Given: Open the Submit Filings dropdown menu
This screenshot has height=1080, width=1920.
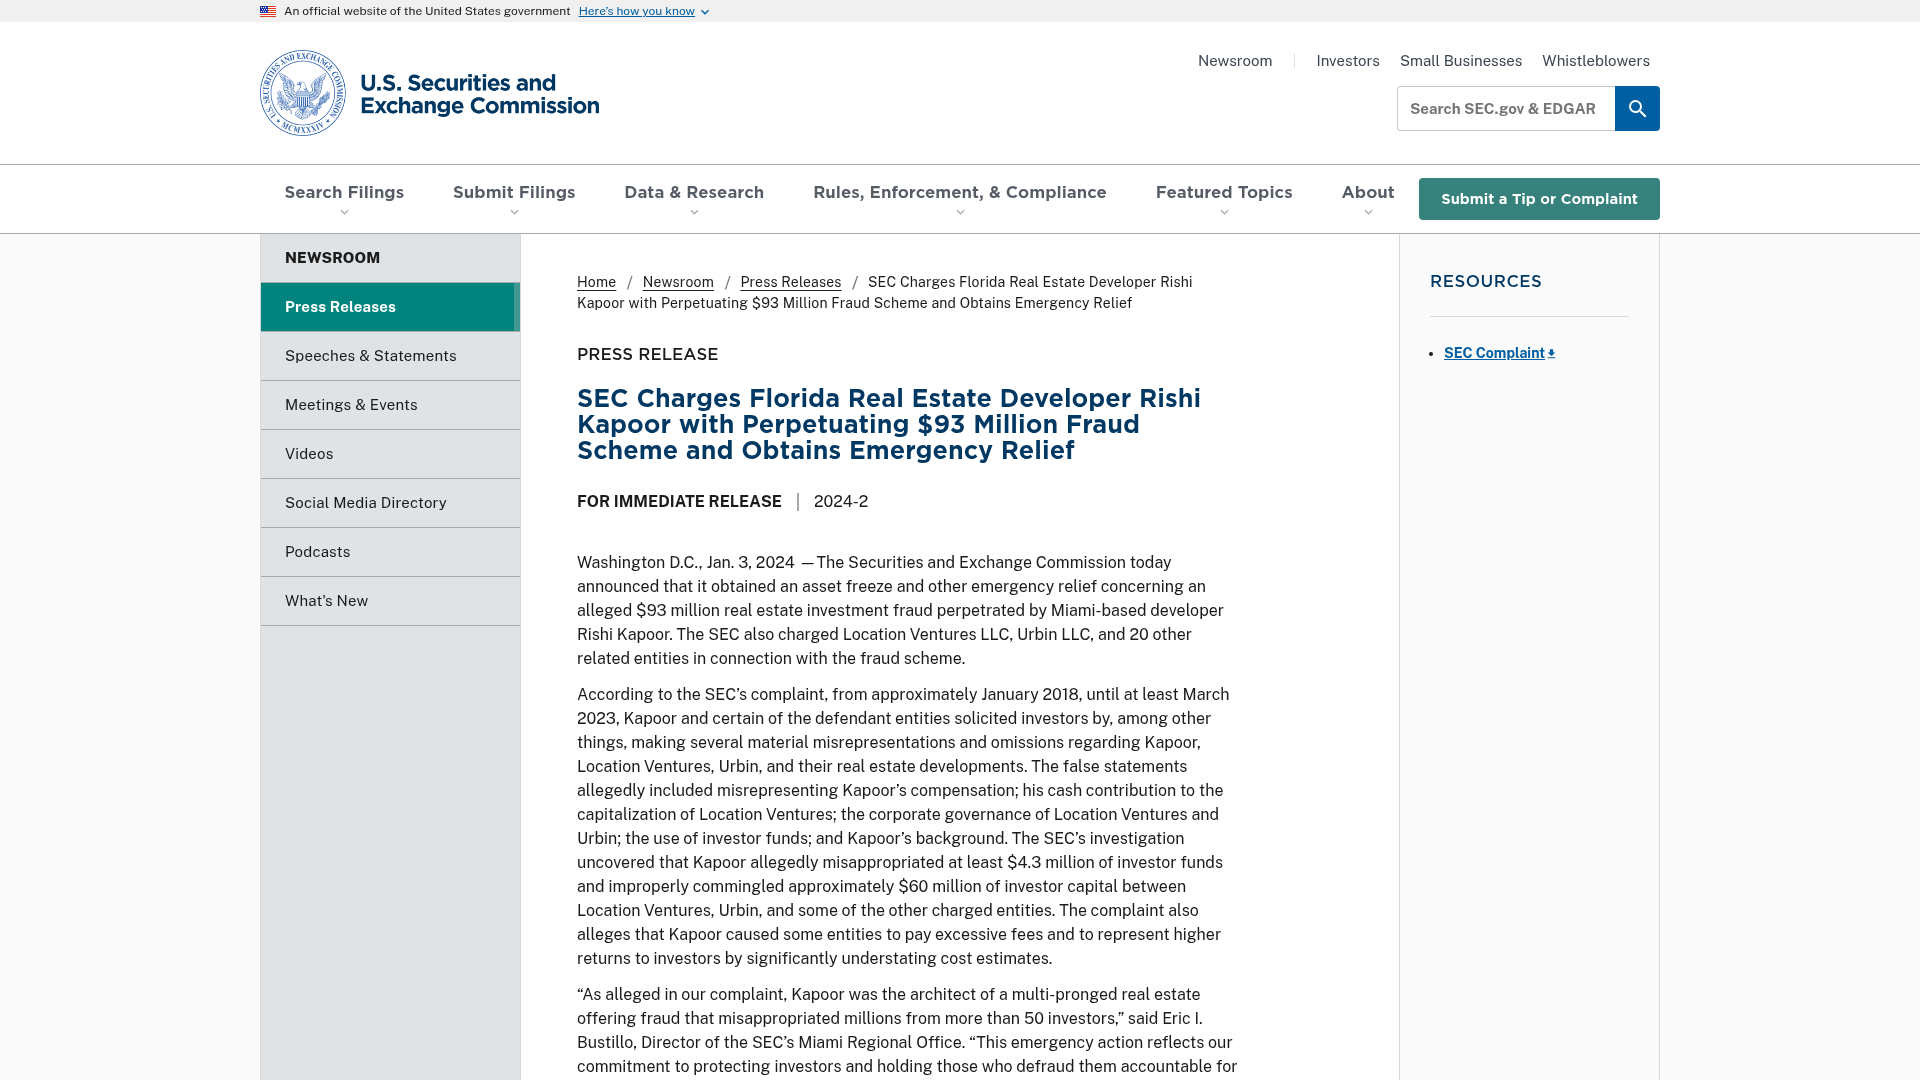Looking at the screenshot, I should [514, 199].
